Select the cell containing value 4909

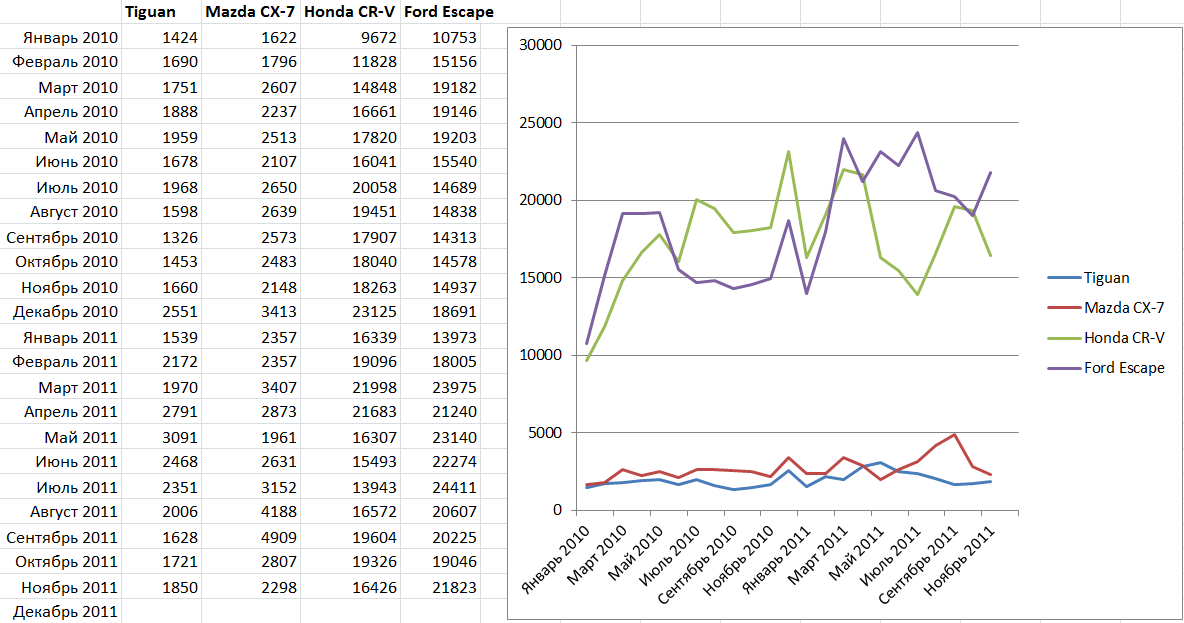click(250, 537)
